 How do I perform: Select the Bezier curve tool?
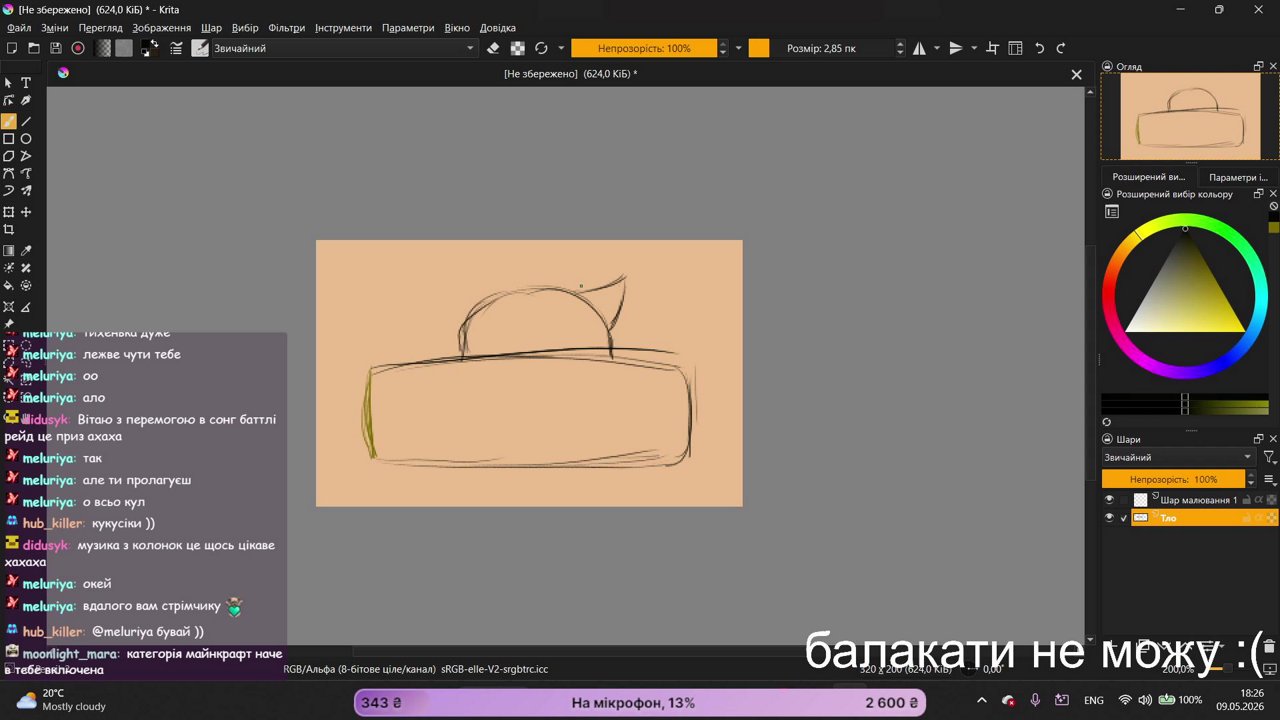coord(9,173)
